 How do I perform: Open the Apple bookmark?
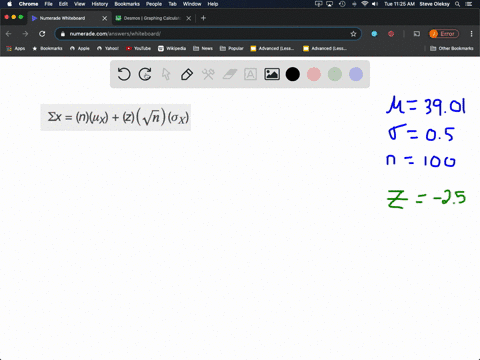(80, 48)
